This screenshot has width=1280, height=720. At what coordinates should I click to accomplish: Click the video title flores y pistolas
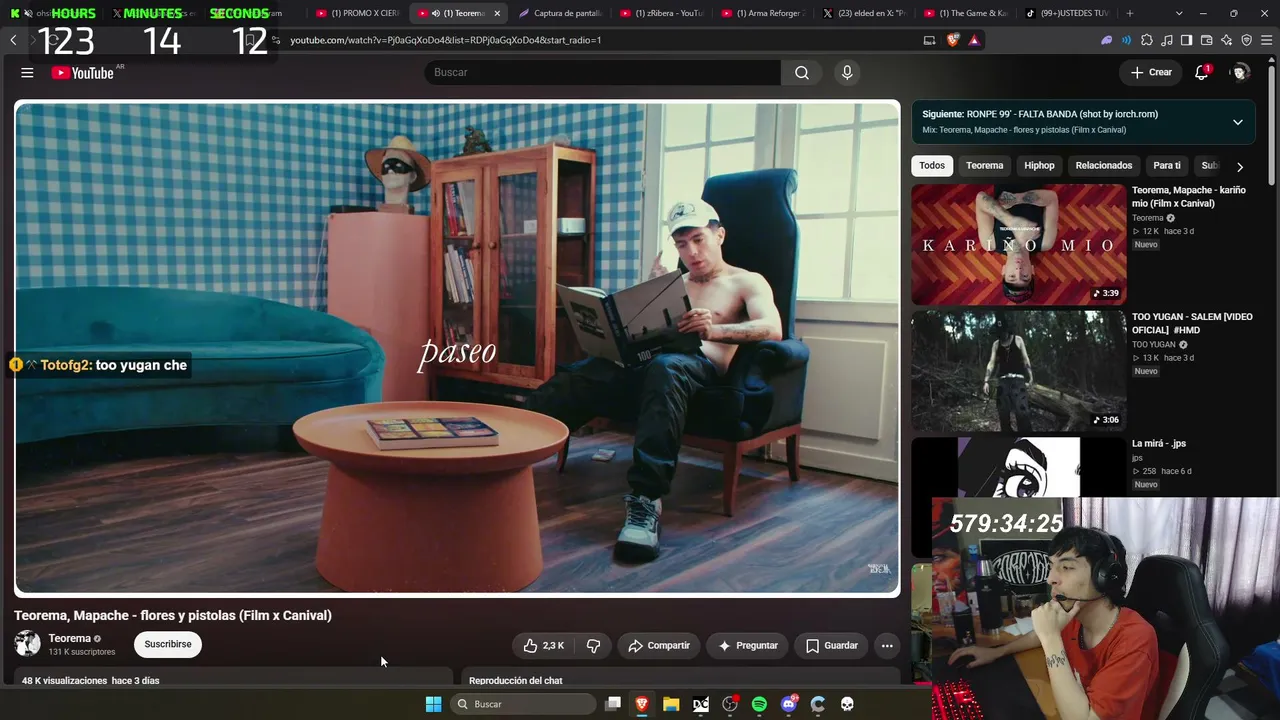click(173, 615)
